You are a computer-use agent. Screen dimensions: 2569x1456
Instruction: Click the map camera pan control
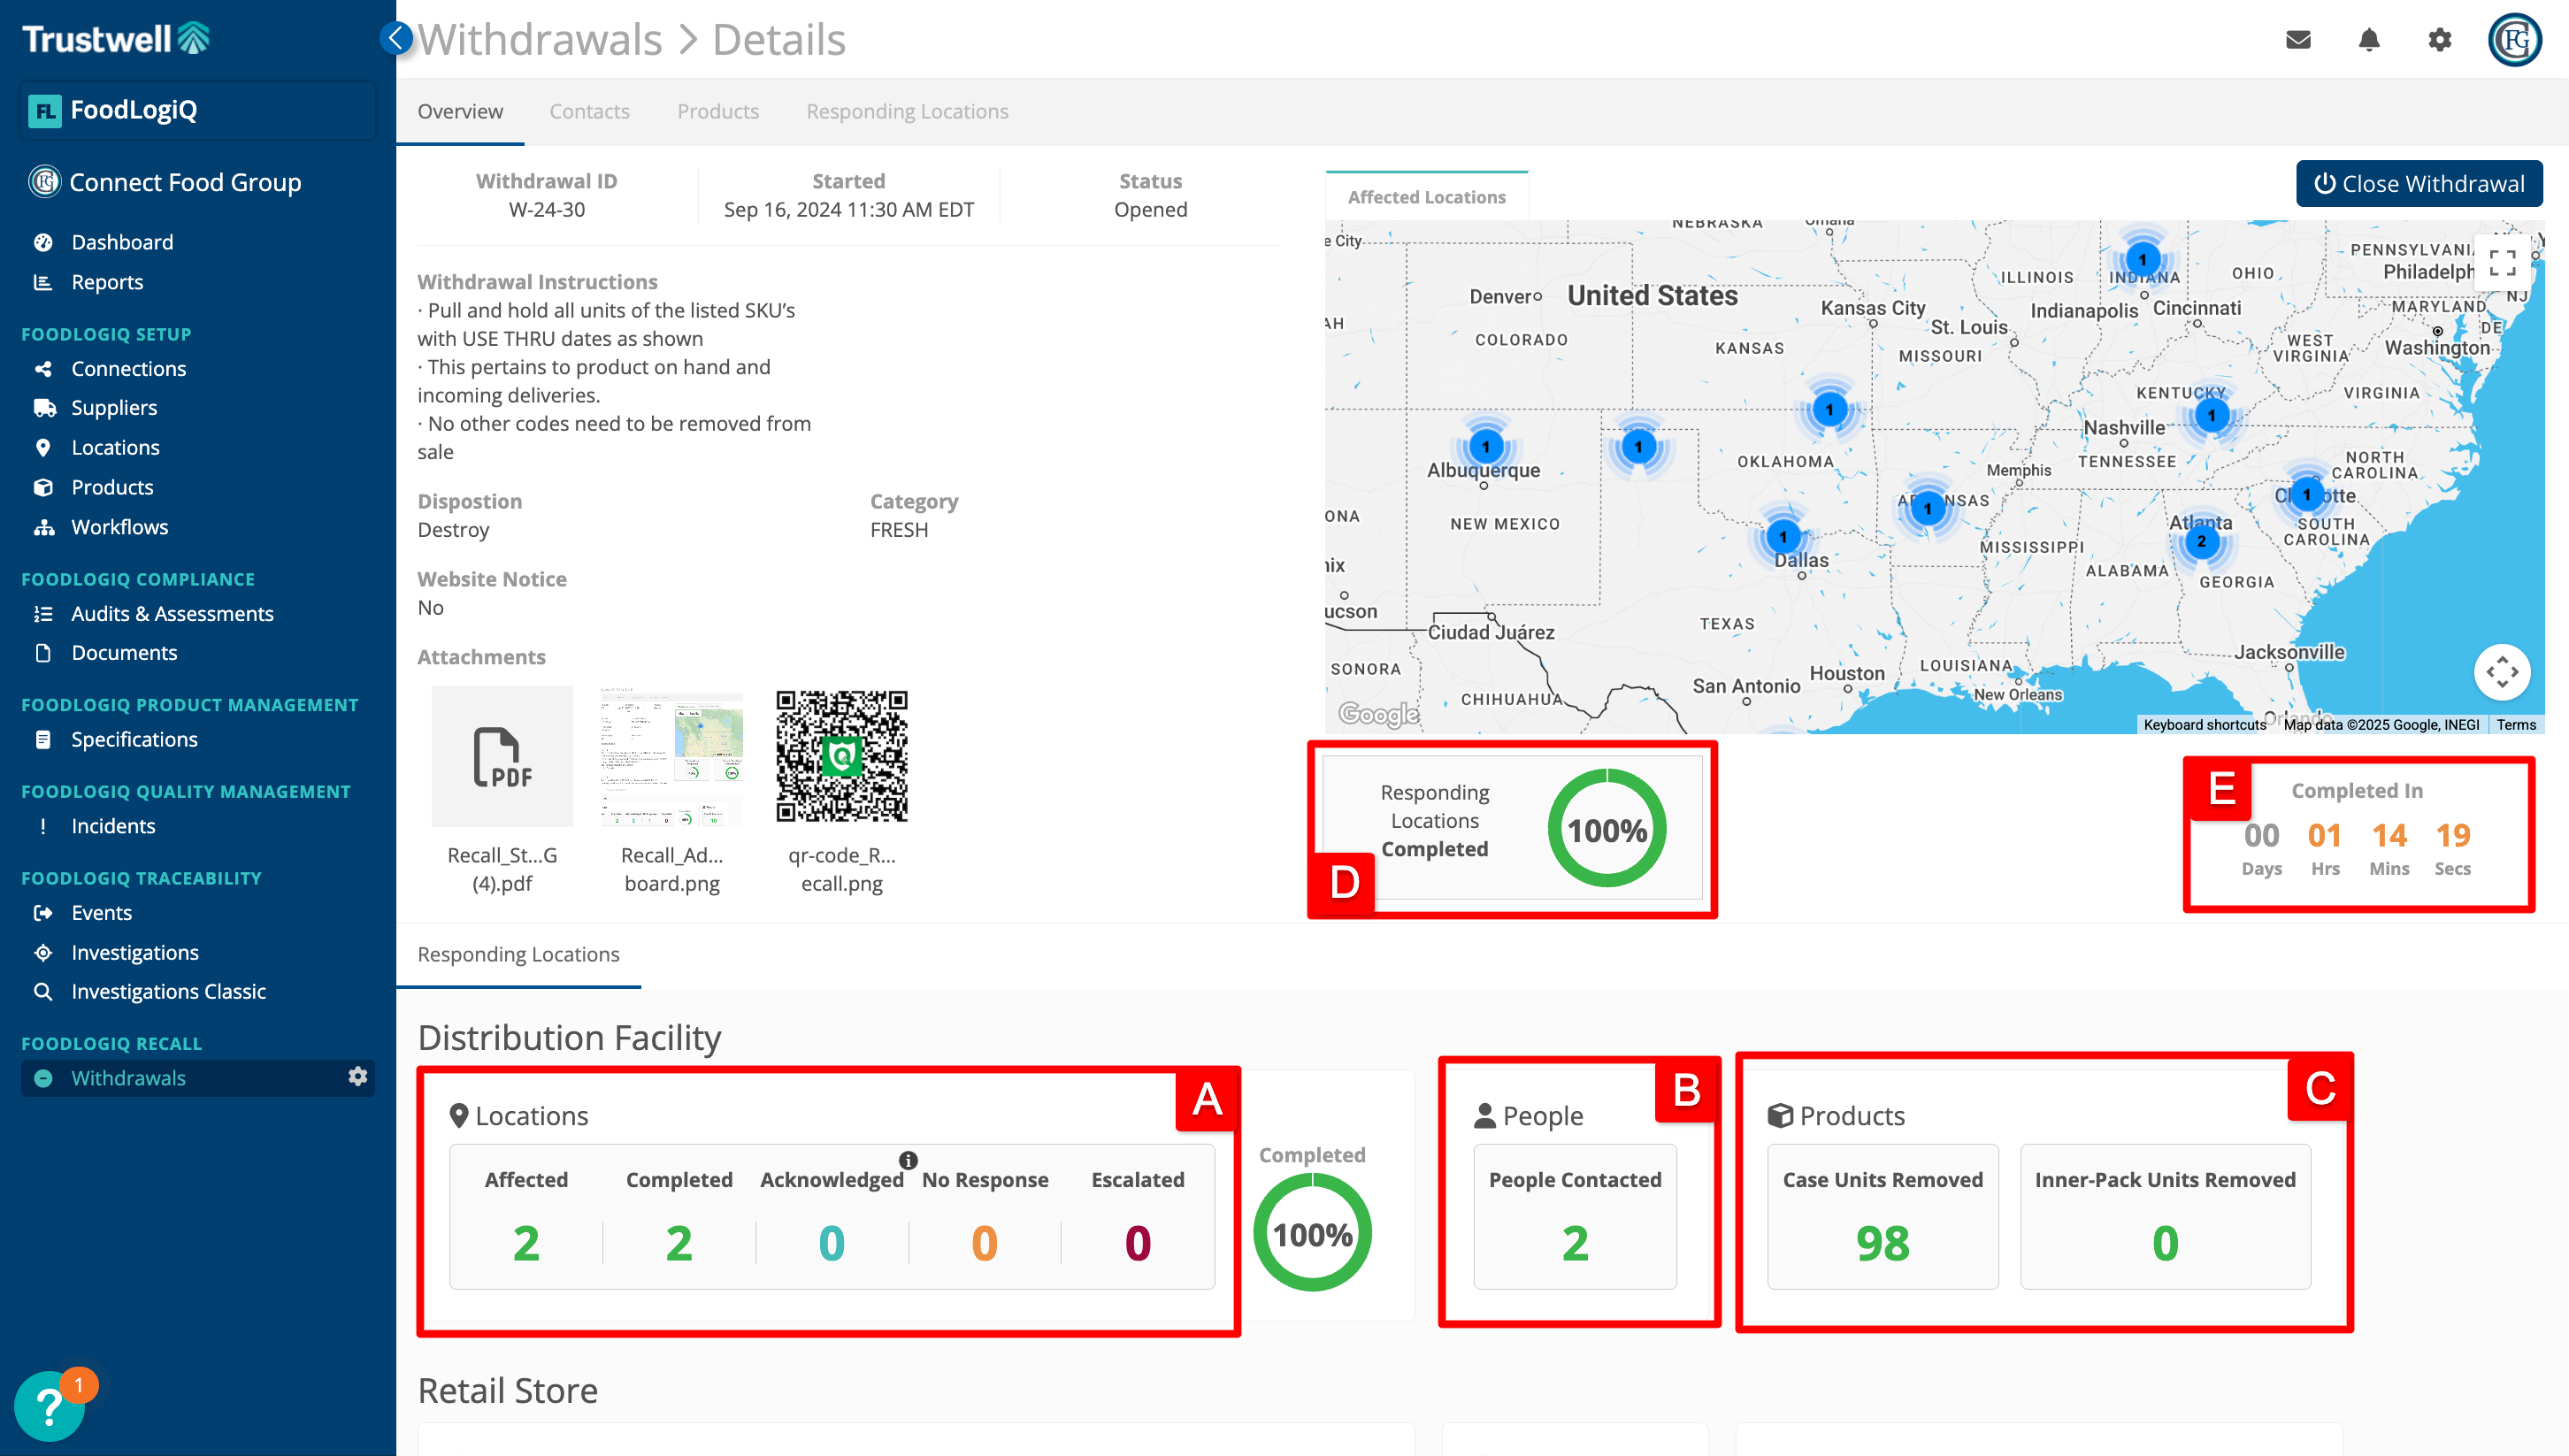pos(2502,672)
